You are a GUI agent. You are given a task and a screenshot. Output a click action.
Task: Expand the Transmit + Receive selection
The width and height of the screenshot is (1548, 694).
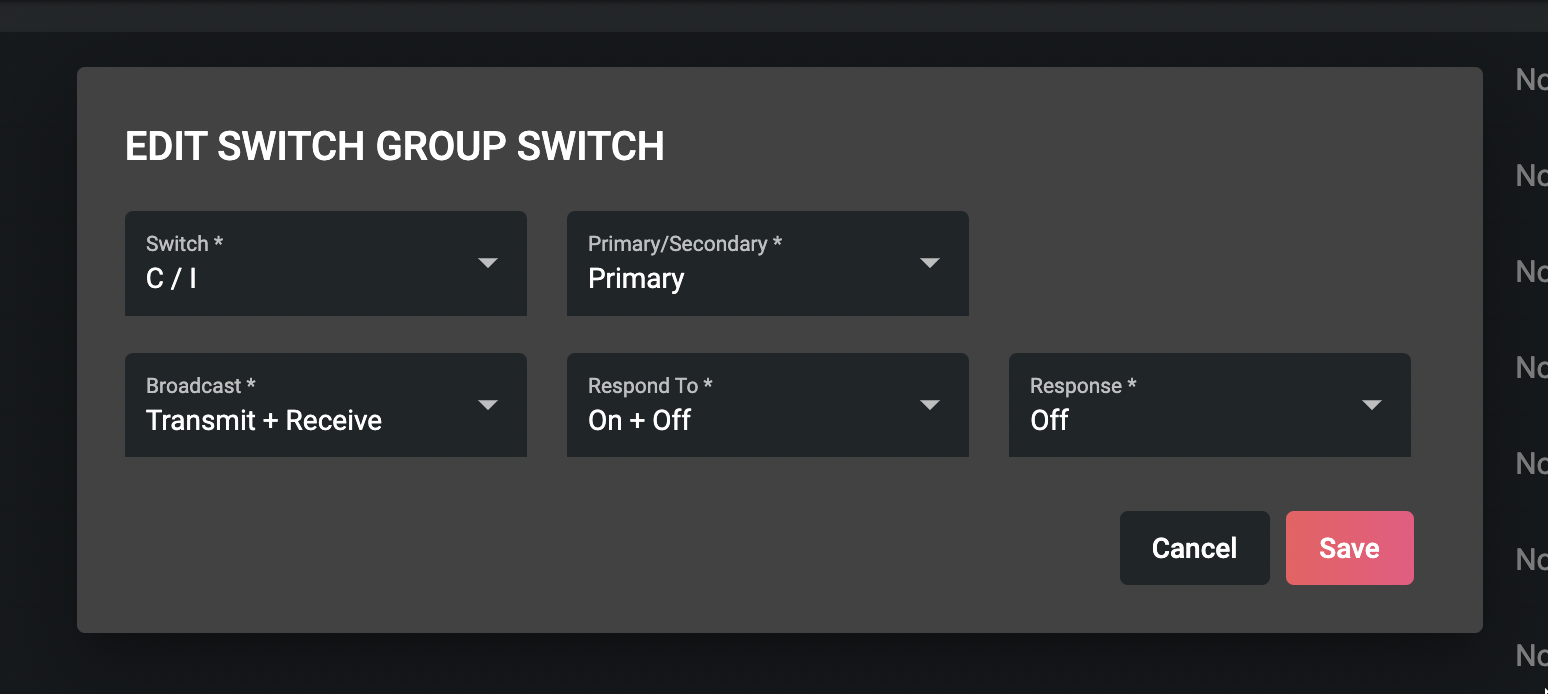click(300, 419)
